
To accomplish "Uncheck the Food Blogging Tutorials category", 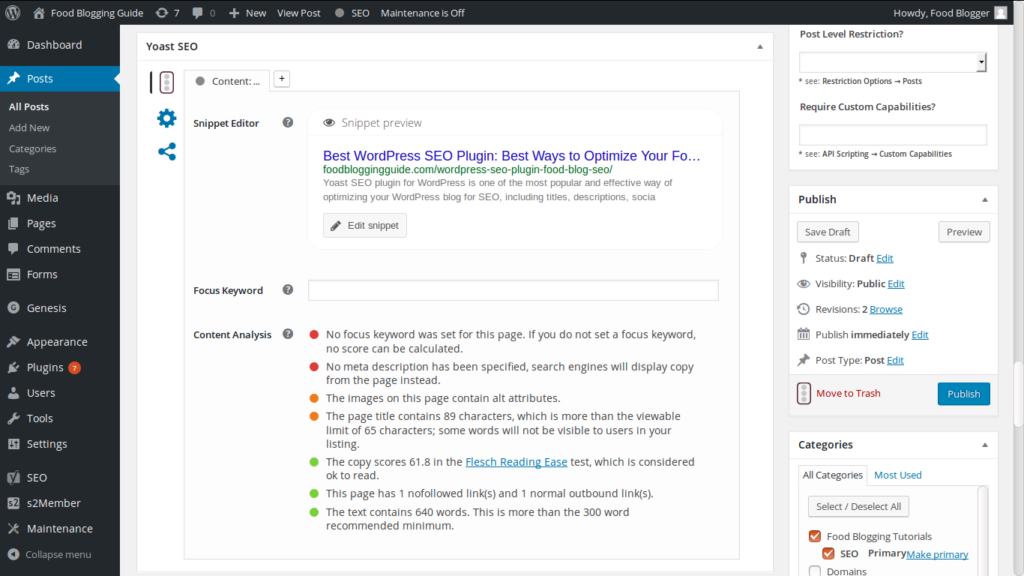I will point(815,537).
